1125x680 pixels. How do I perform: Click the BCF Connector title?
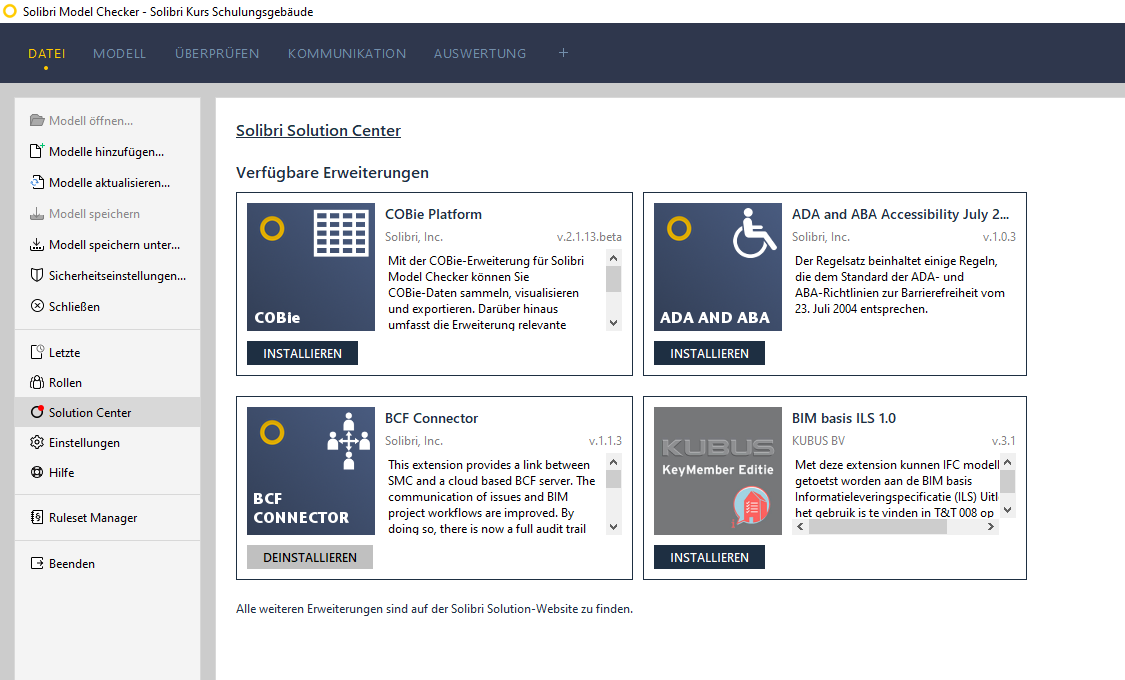click(x=431, y=418)
